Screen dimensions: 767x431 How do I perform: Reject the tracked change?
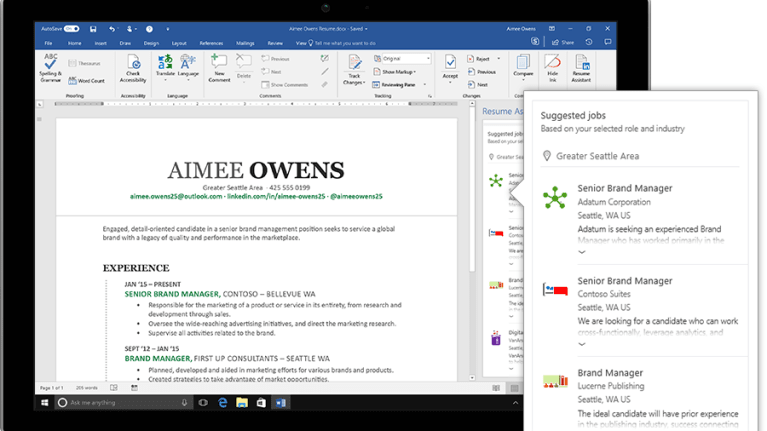point(478,59)
